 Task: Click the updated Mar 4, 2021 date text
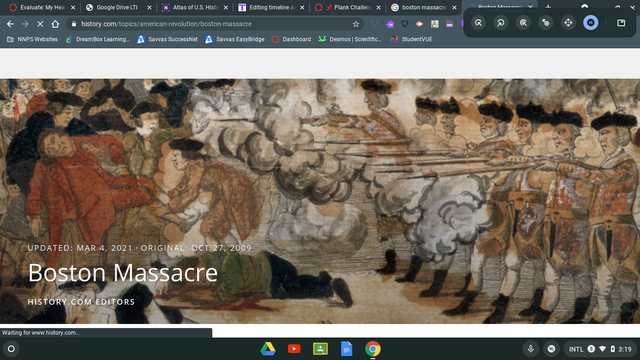click(x=80, y=248)
